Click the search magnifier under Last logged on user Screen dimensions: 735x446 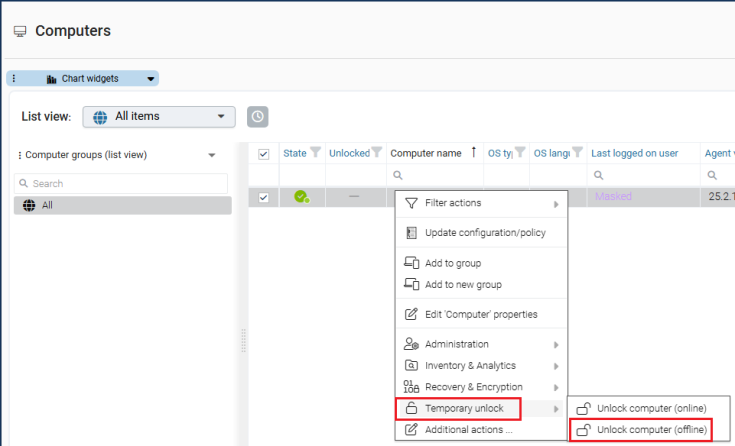[599, 175]
